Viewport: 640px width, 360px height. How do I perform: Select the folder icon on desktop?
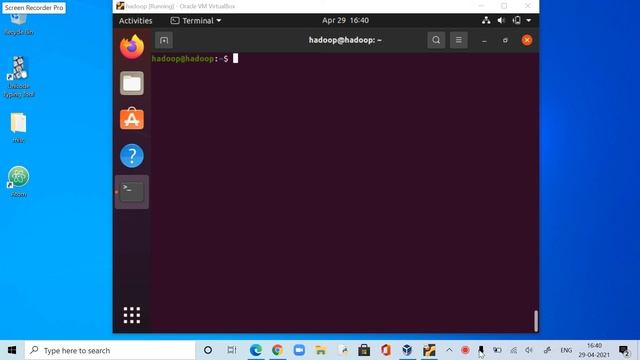(19, 127)
